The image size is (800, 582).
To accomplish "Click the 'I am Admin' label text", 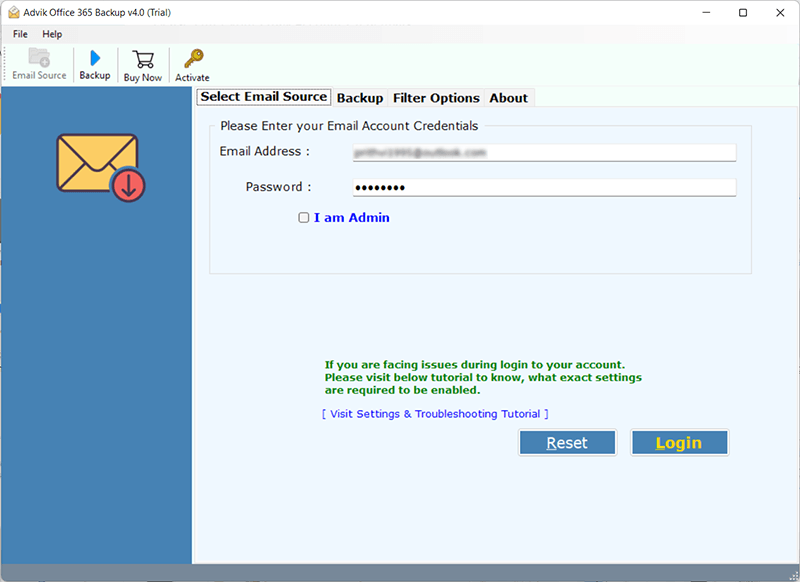I will click(352, 218).
